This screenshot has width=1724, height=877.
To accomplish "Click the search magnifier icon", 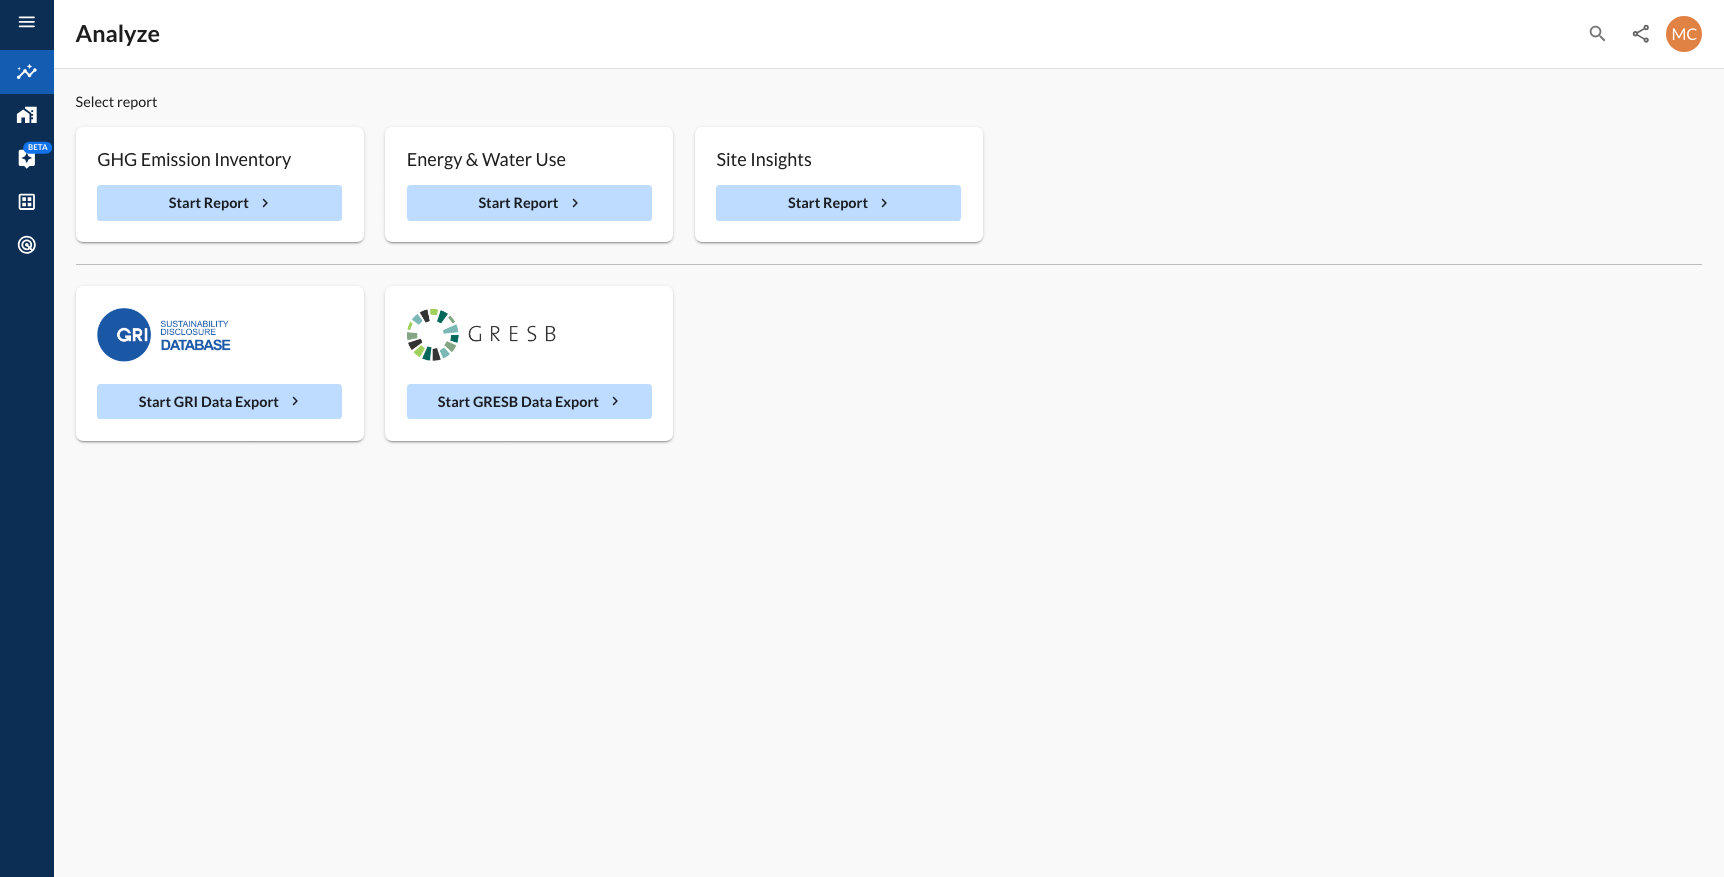I will 1597,34.
